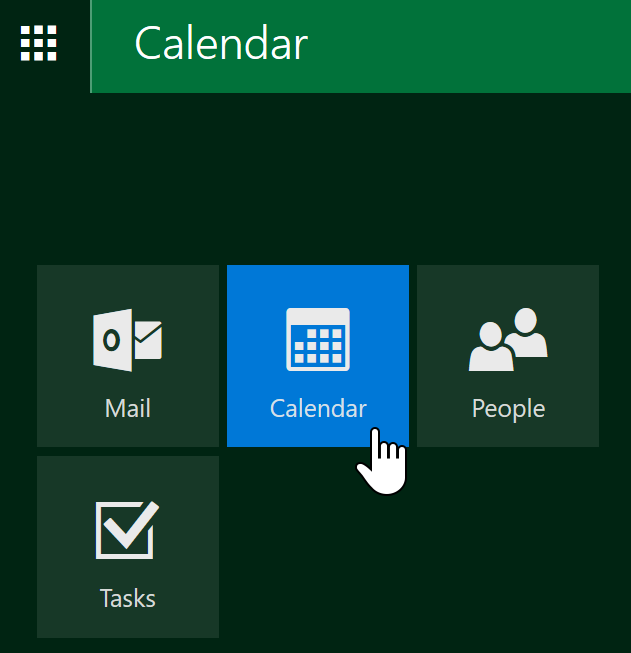The height and width of the screenshot is (653, 631).
Task: Open the Tasks app tile
Action: [x=128, y=546]
